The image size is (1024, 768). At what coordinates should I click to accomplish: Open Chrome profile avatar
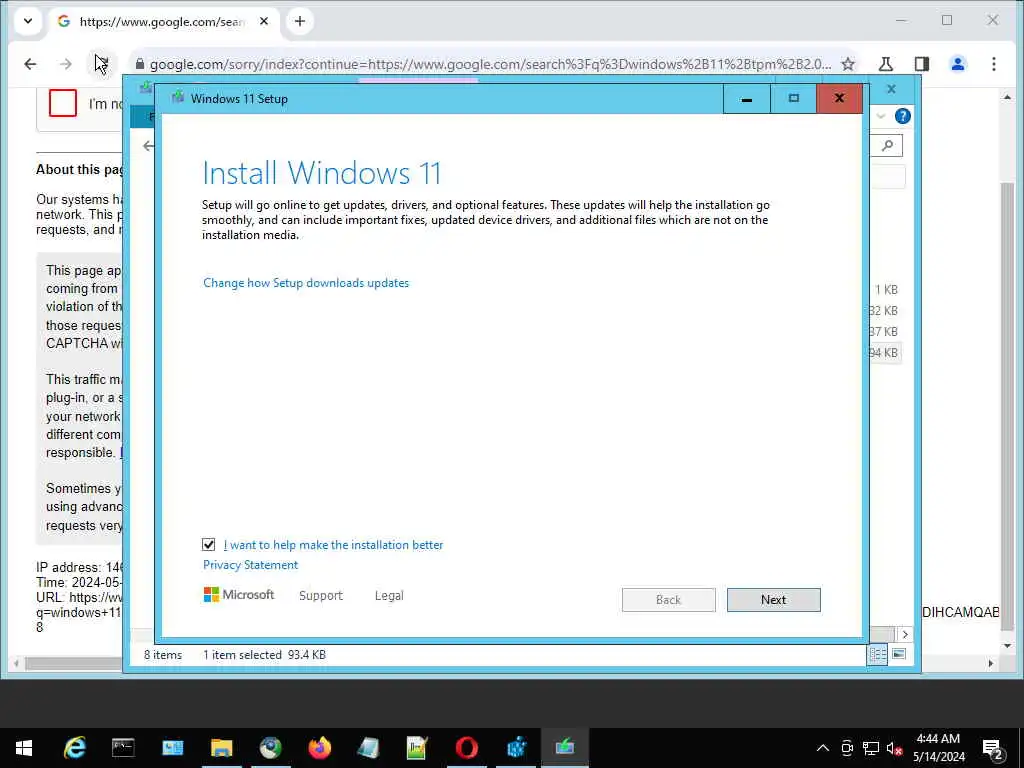point(957,64)
